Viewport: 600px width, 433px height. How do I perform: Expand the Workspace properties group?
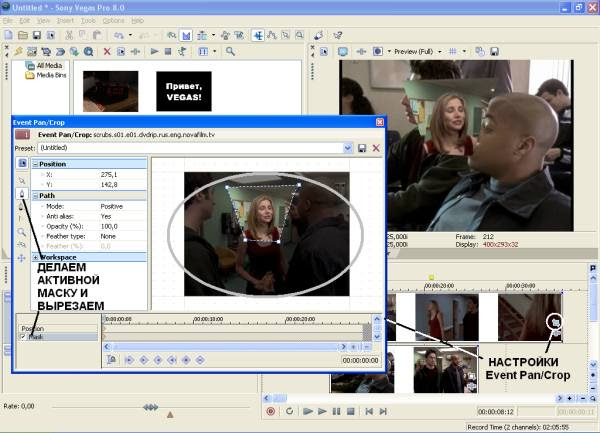(35, 257)
